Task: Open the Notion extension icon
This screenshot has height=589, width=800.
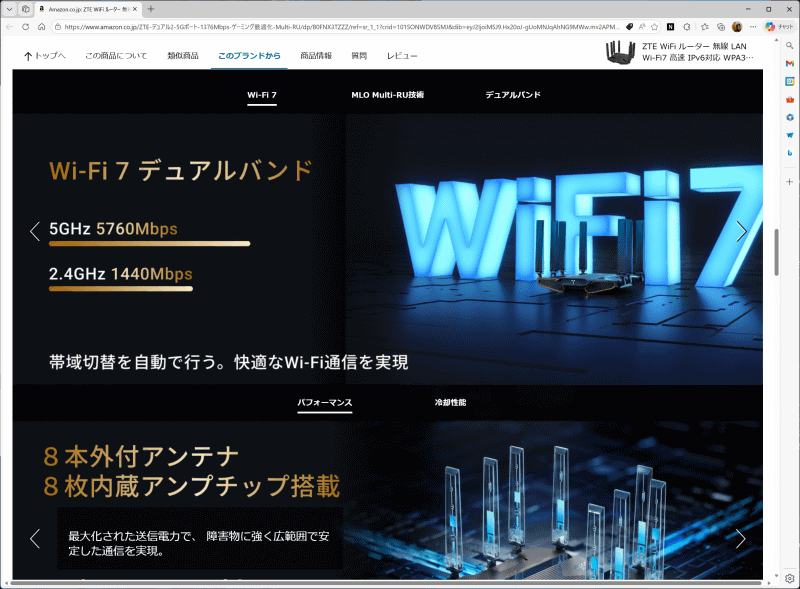Action: click(x=669, y=26)
